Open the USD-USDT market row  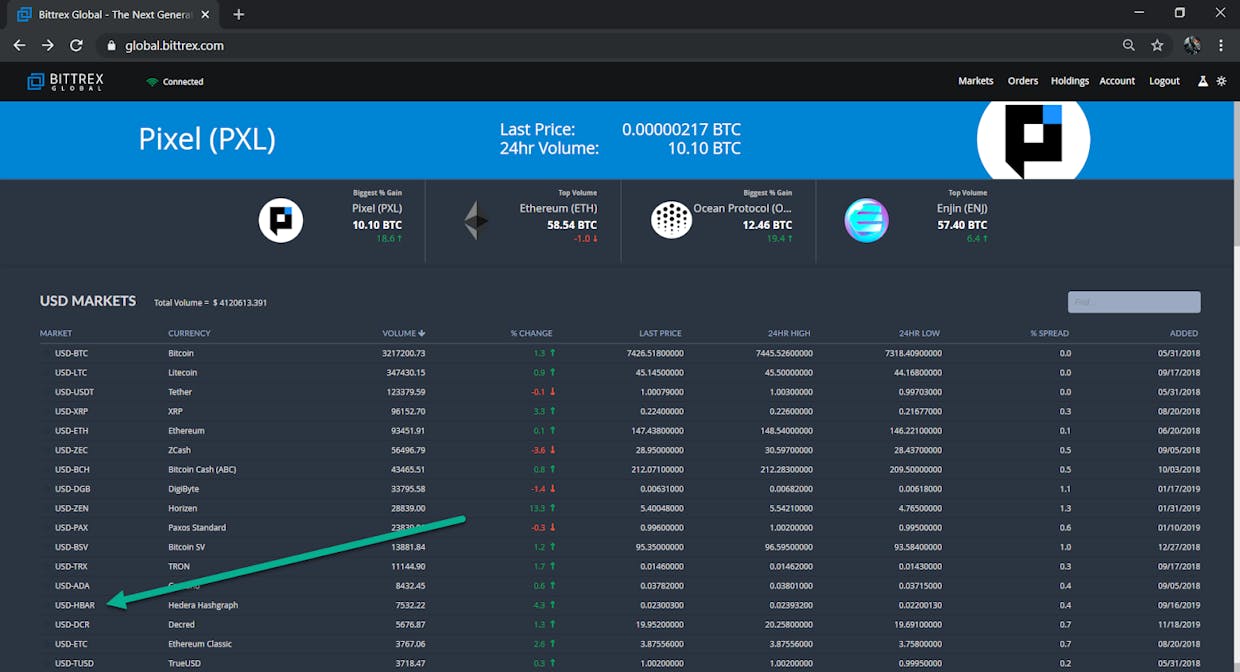619,392
